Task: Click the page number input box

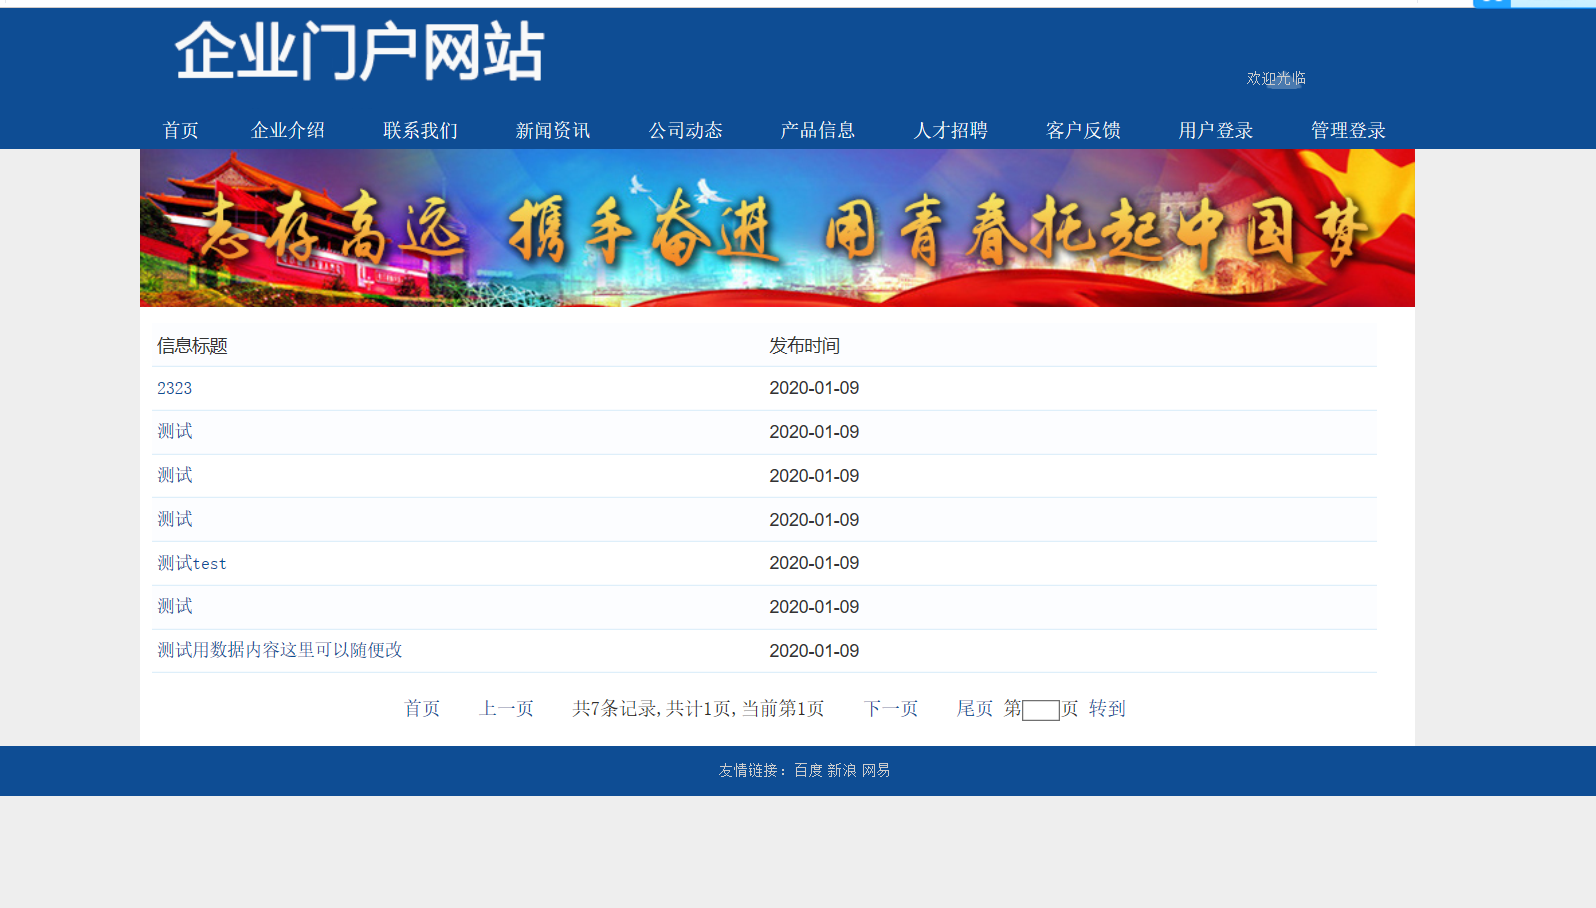Action: (x=1040, y=710)
